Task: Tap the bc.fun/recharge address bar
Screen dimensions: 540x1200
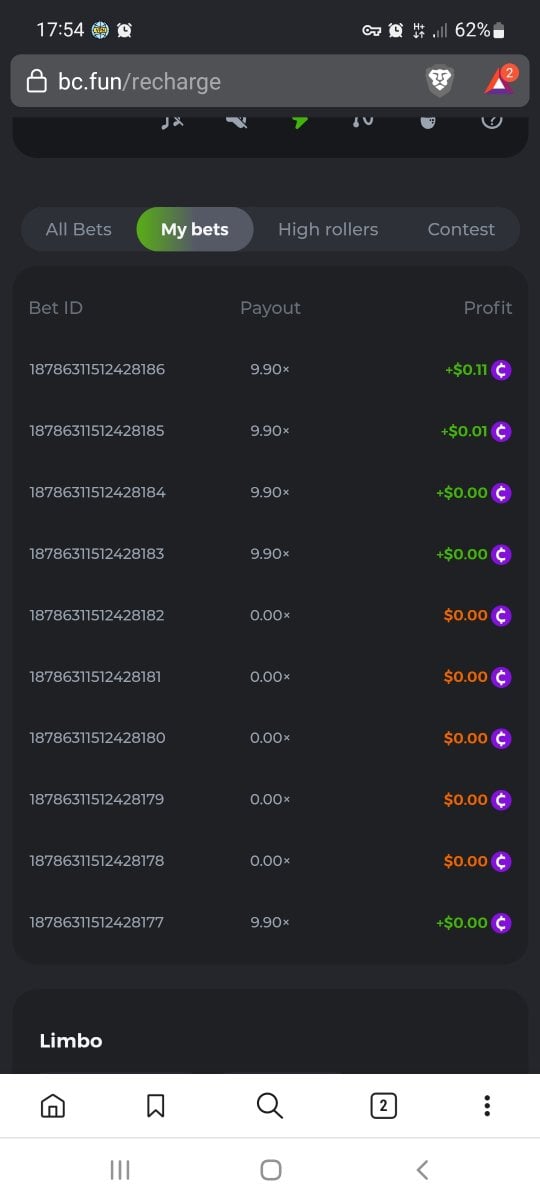Action: 220,81
